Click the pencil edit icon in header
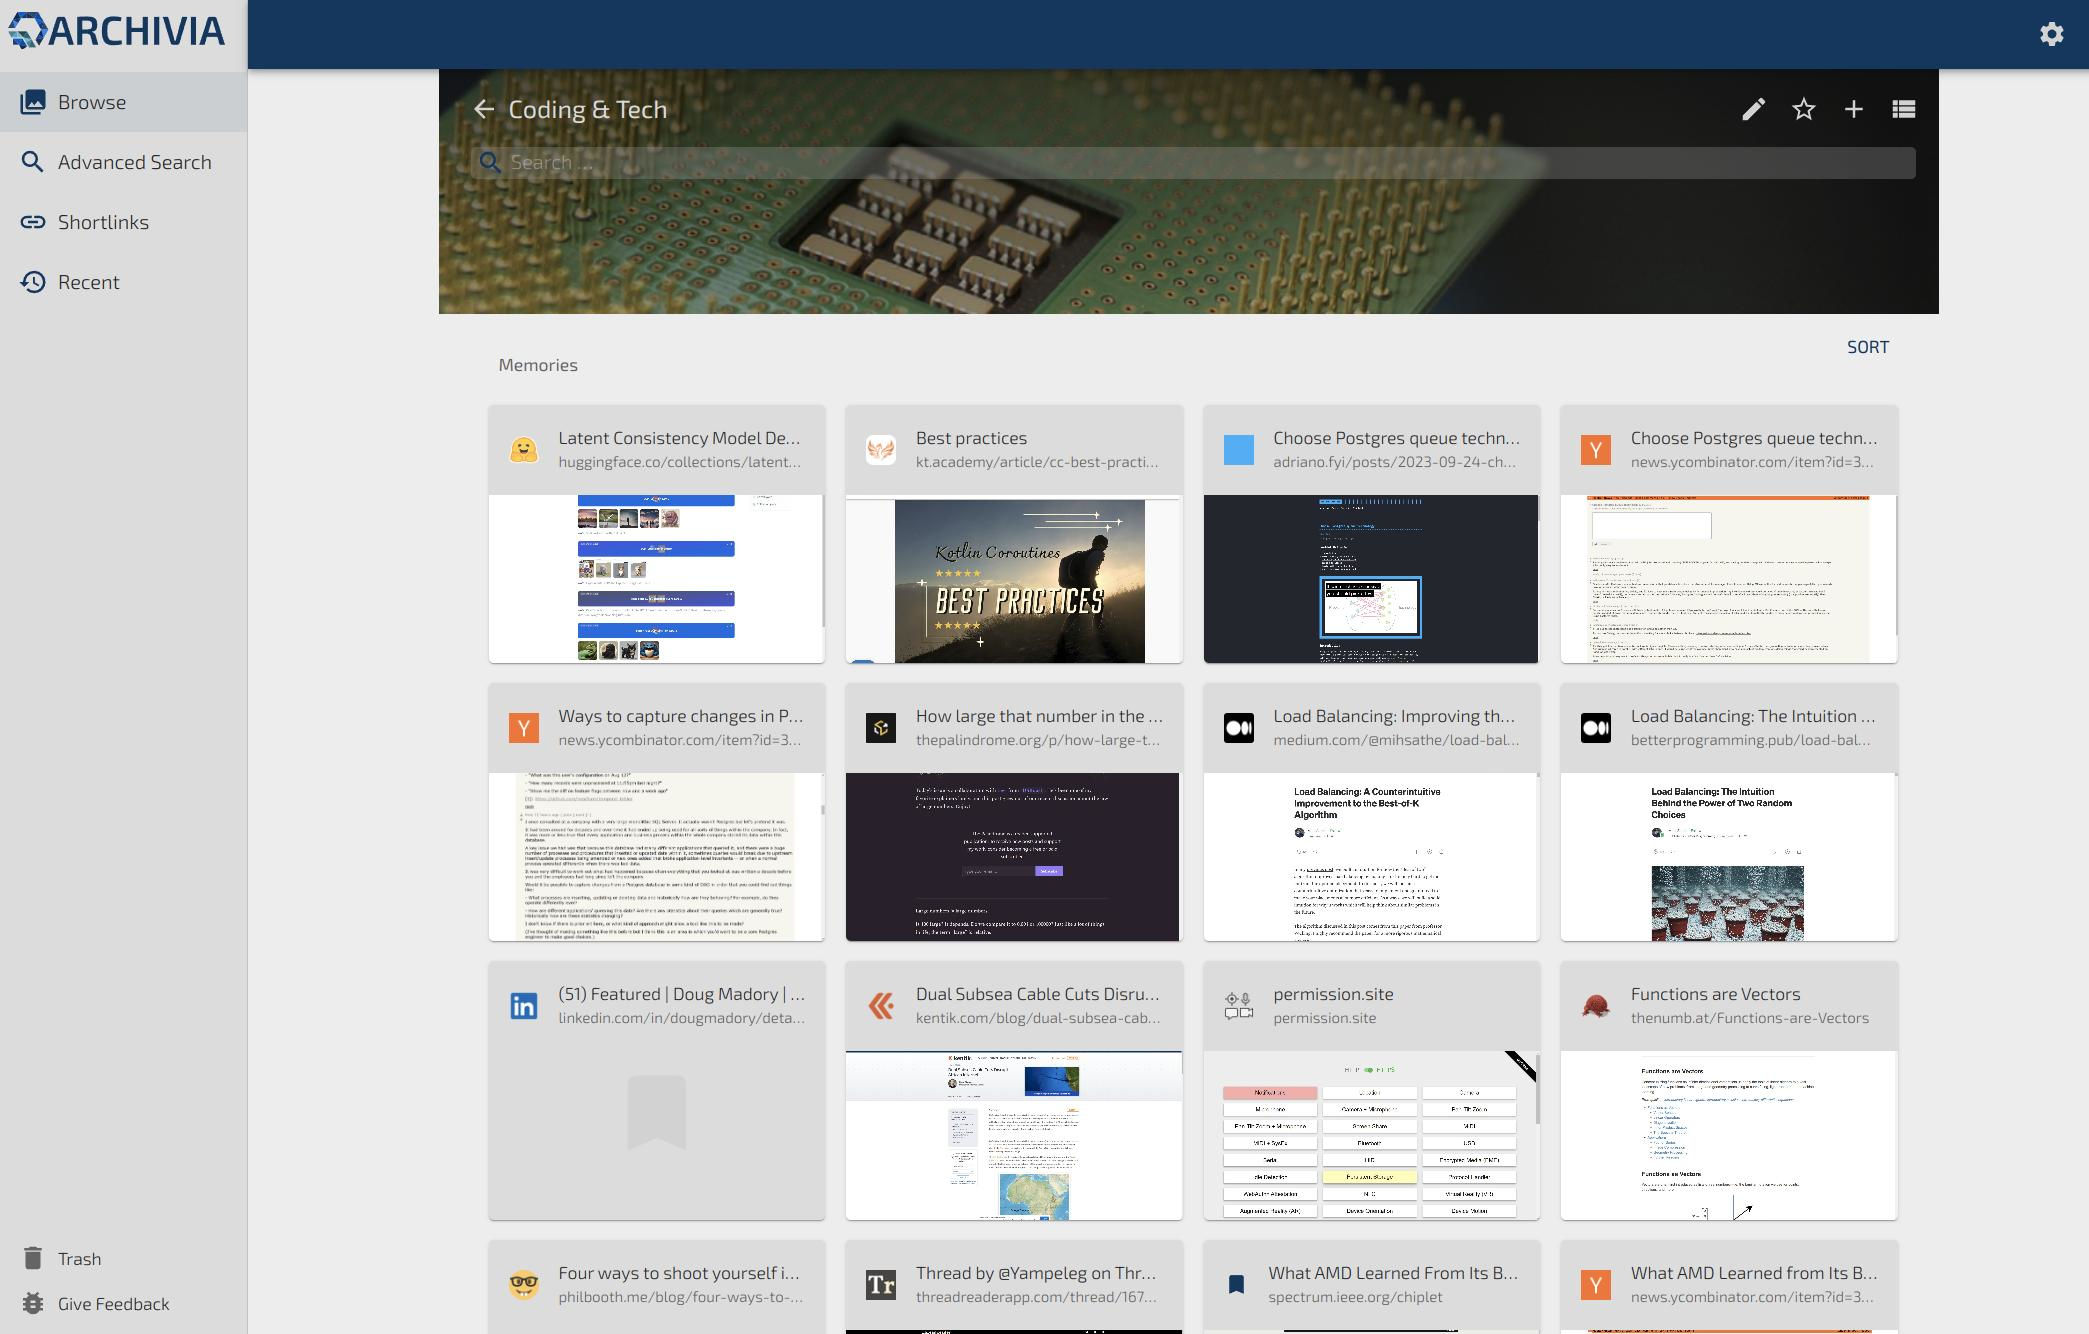 [1753, 109]
